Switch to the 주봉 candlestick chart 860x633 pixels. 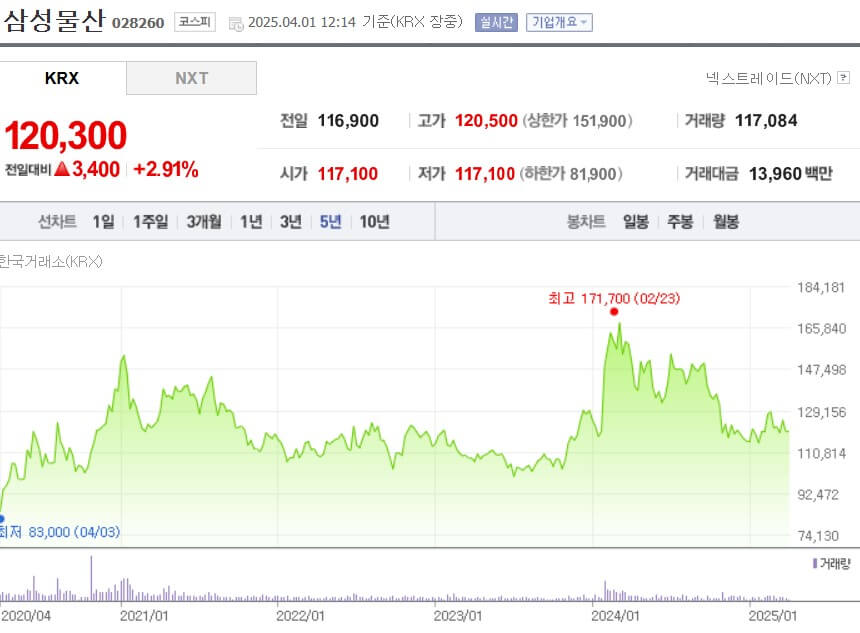point(680,222)
